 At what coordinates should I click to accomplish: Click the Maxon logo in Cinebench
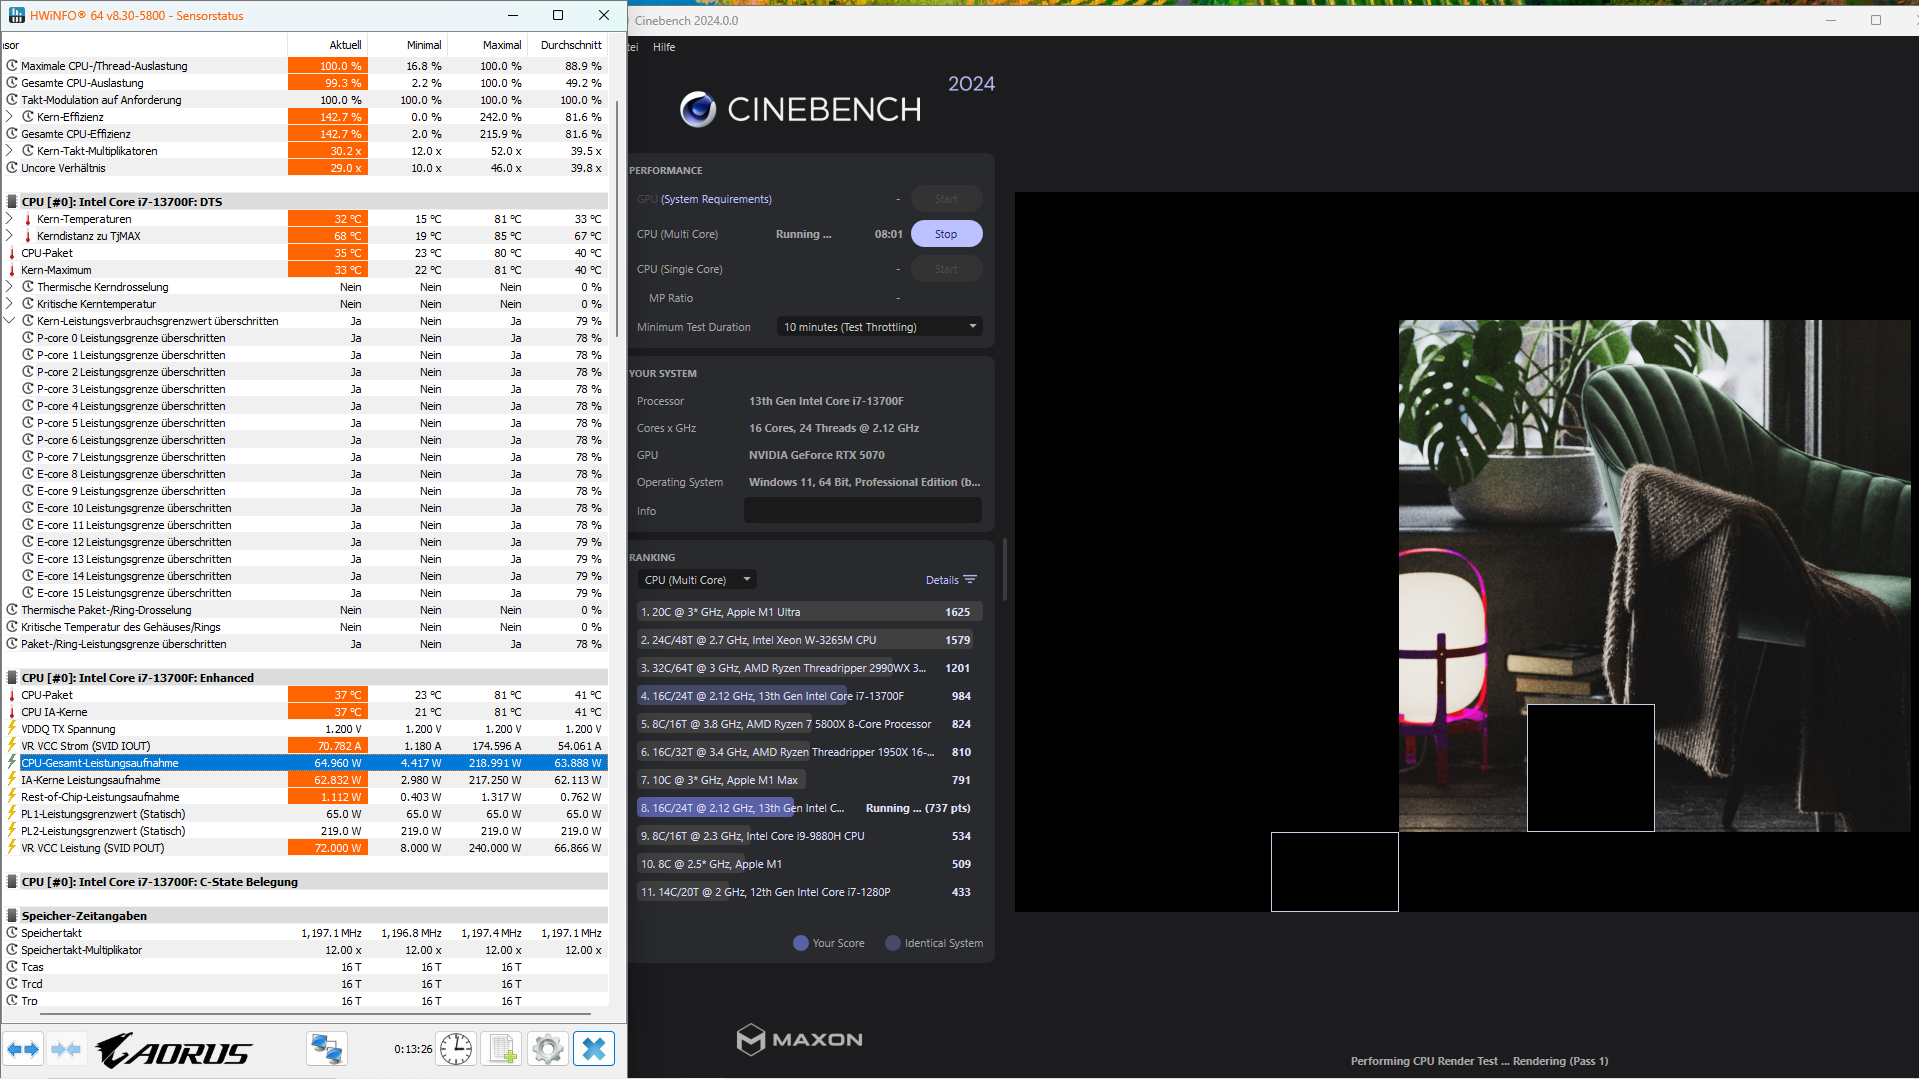click(799, 1040)
